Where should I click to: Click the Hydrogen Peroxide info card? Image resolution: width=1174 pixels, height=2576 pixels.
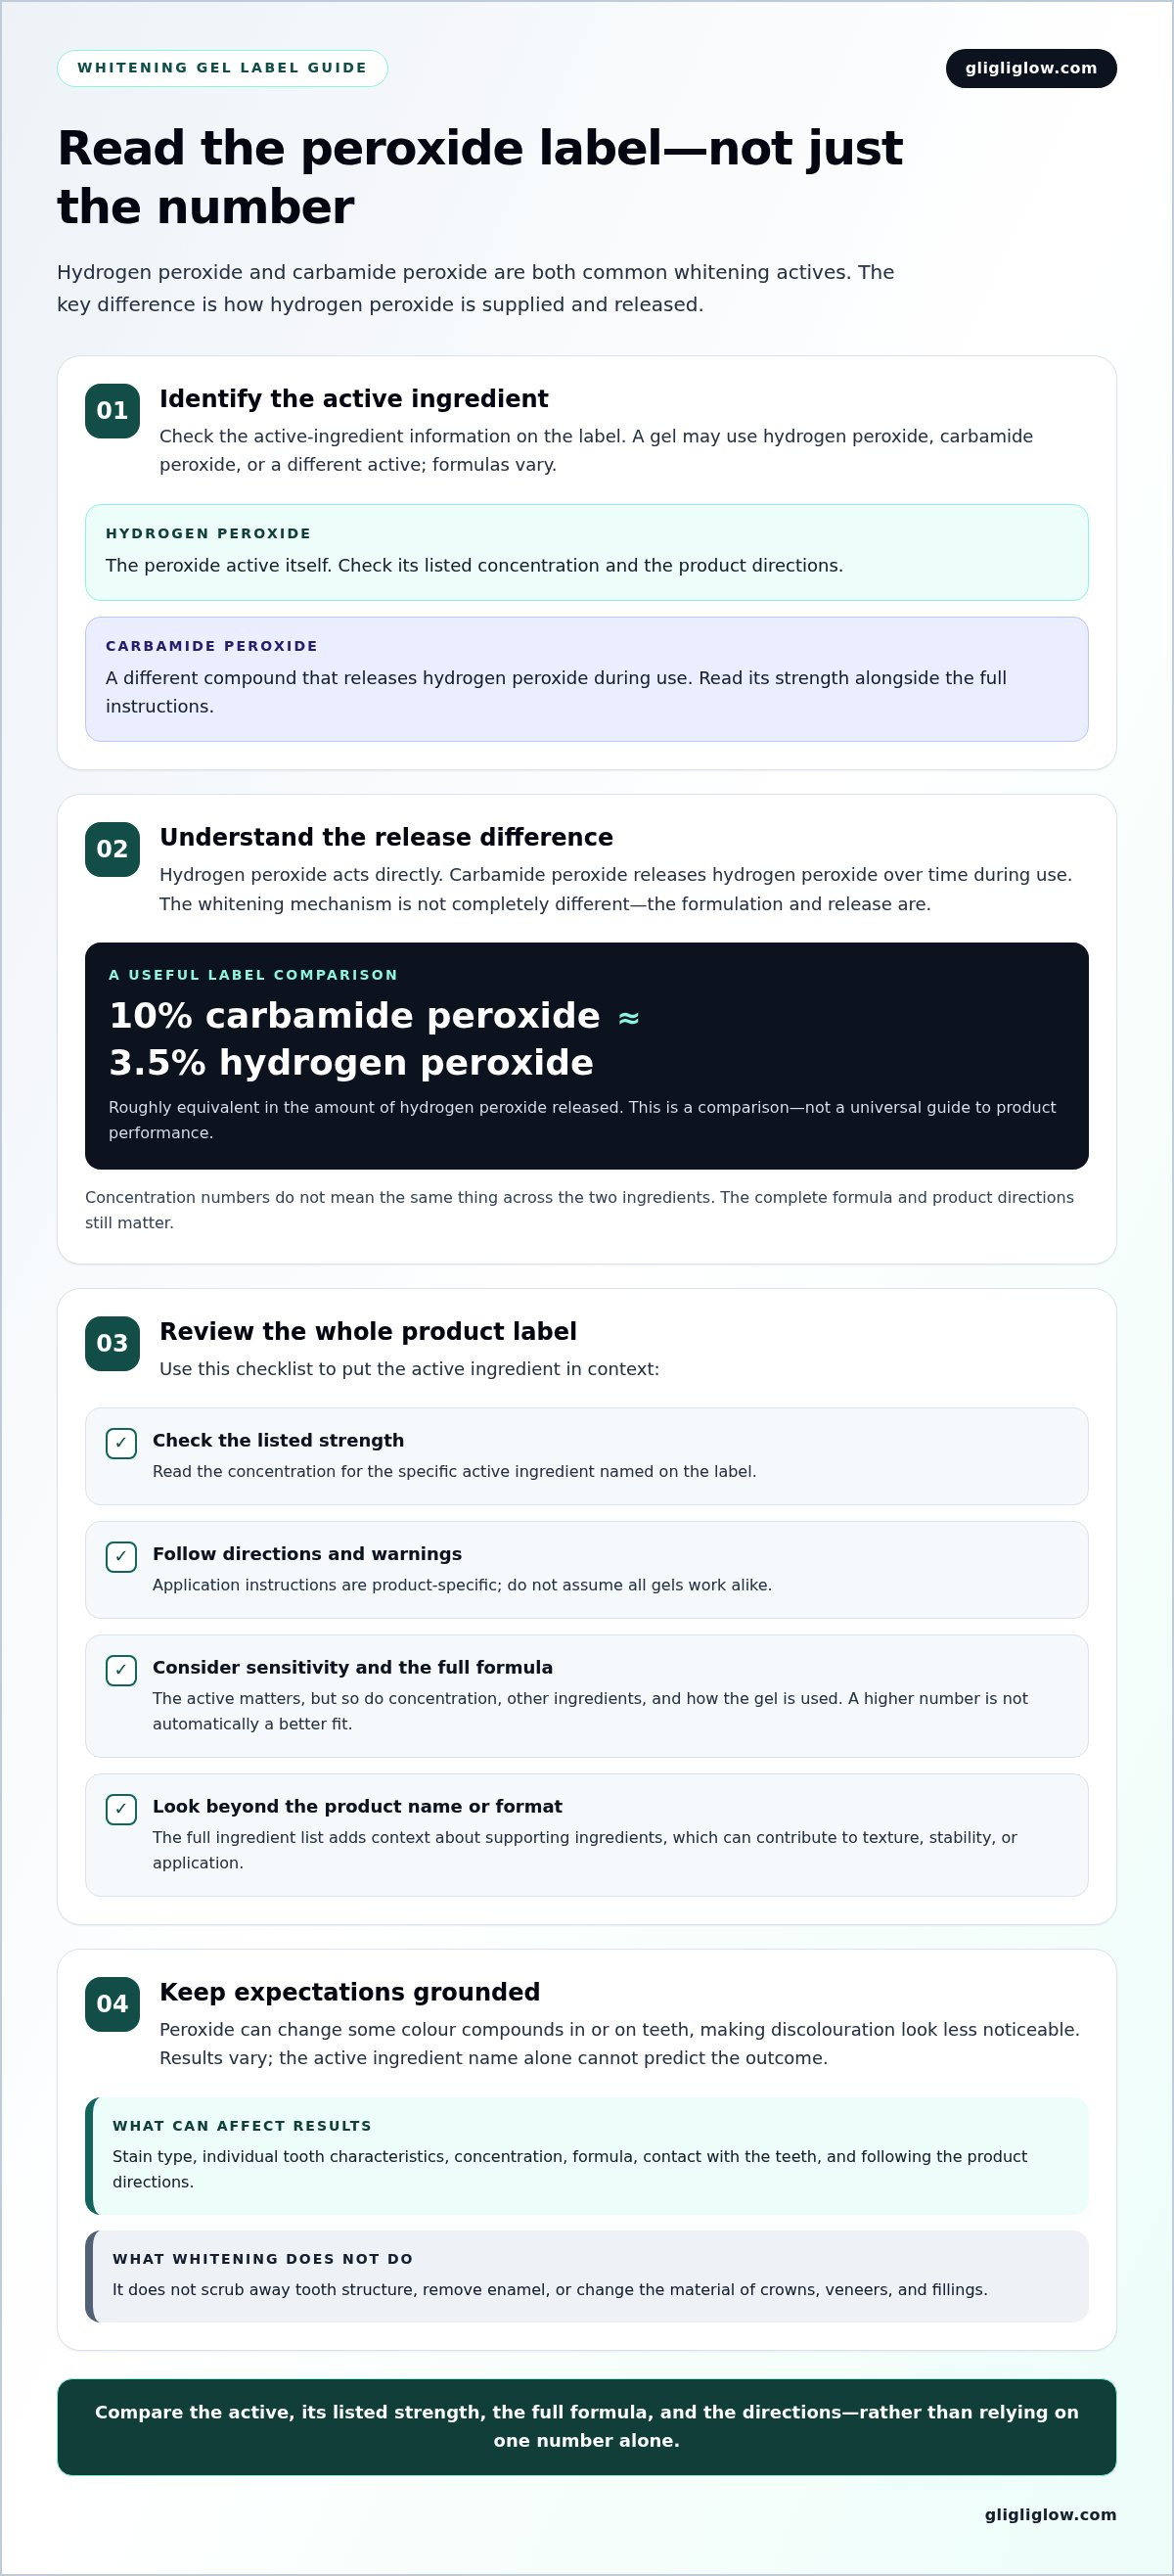[587, 552]
